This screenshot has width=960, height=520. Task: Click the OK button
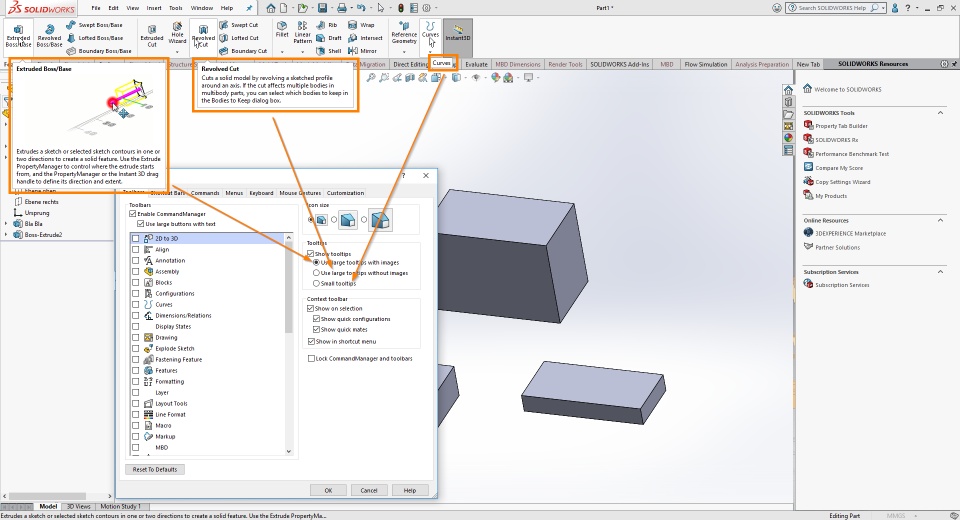pyautogui.click(x=328, y=491)
